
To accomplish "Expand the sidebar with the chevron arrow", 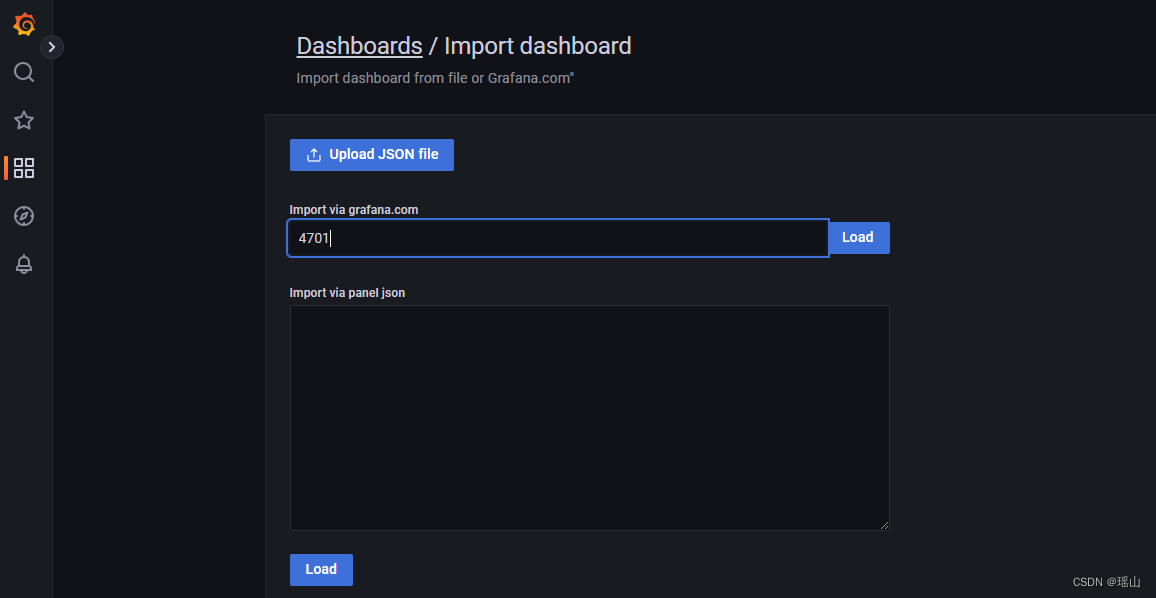I will 52,47.
